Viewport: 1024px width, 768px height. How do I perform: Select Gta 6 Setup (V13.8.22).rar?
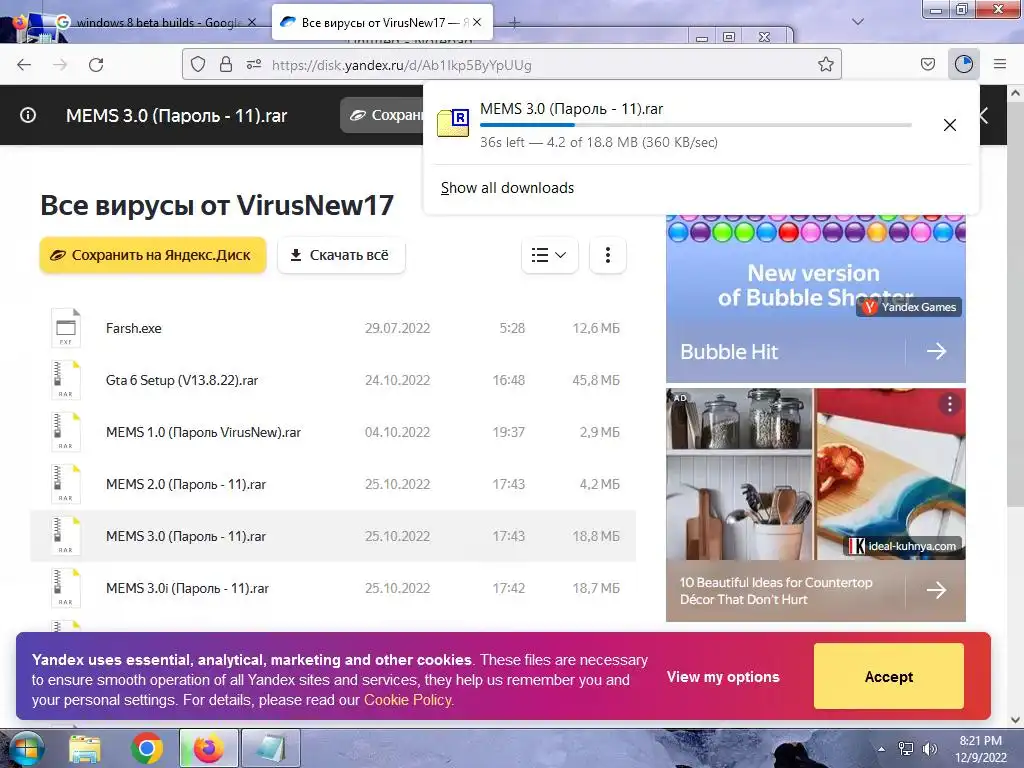(333, 380)
